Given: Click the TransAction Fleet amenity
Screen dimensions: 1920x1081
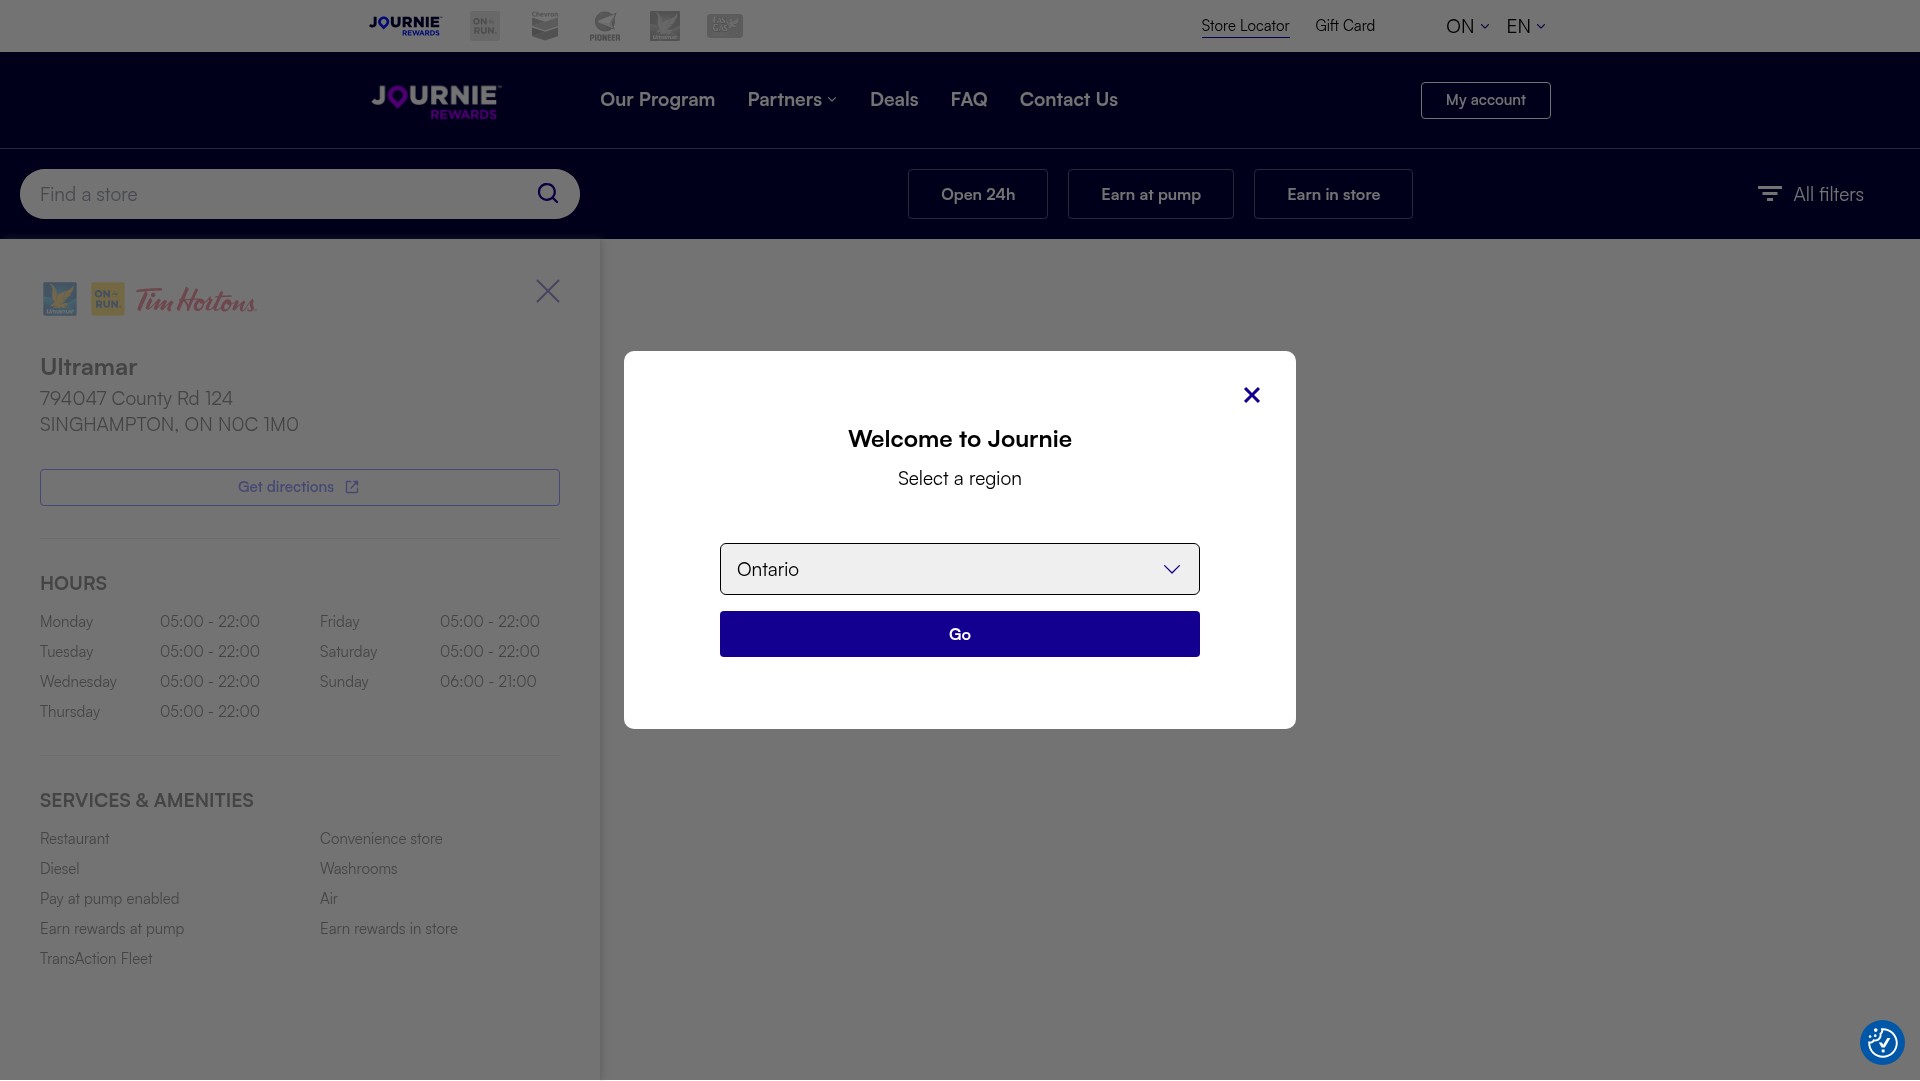Looking at the screenshot, I should 96,959.
